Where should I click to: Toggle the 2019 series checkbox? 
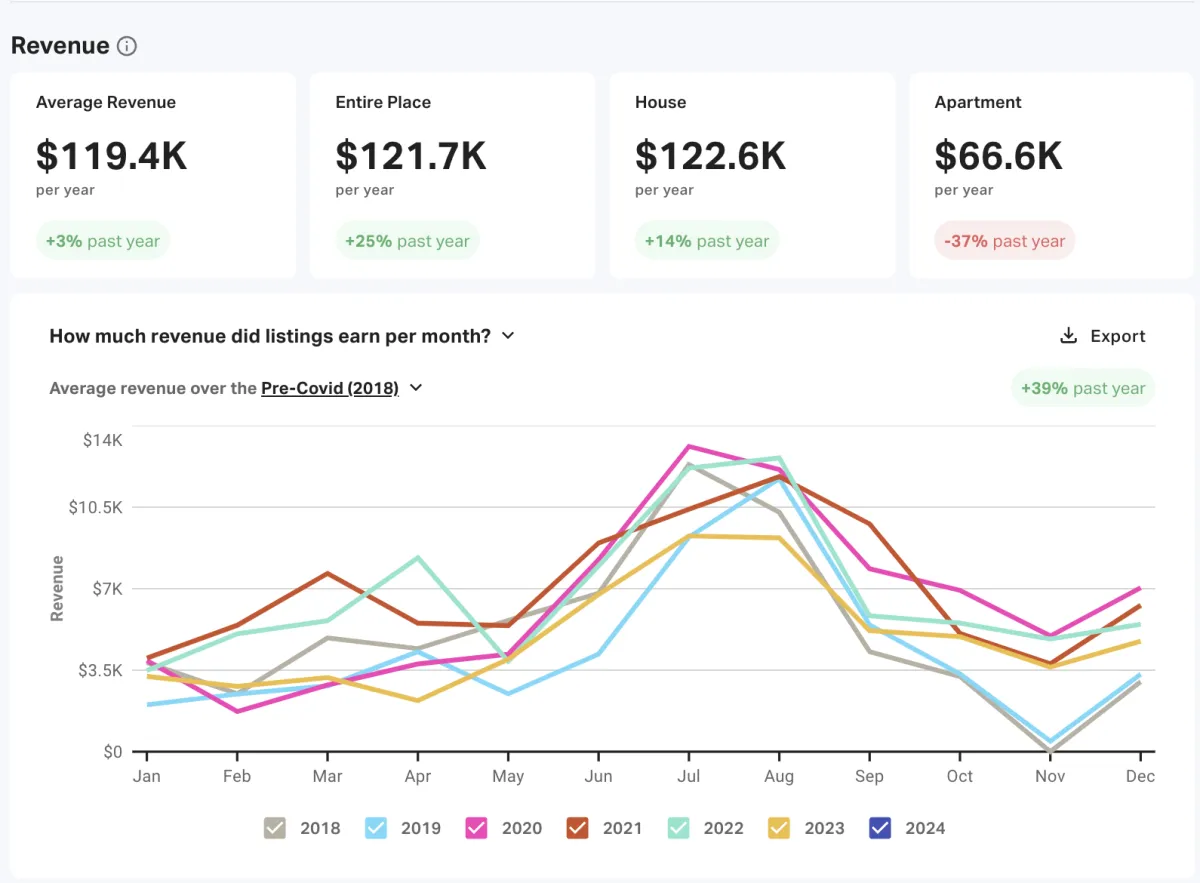tap(376, 828)
